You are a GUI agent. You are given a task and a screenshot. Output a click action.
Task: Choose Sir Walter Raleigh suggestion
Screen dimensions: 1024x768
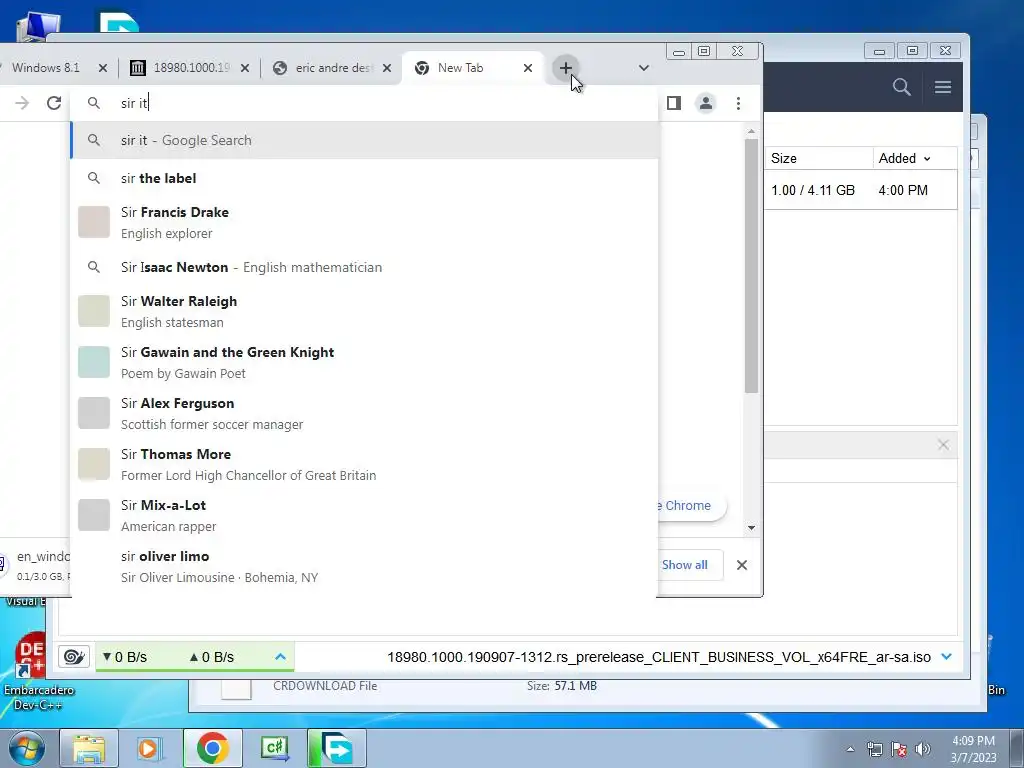click(364, 312)
